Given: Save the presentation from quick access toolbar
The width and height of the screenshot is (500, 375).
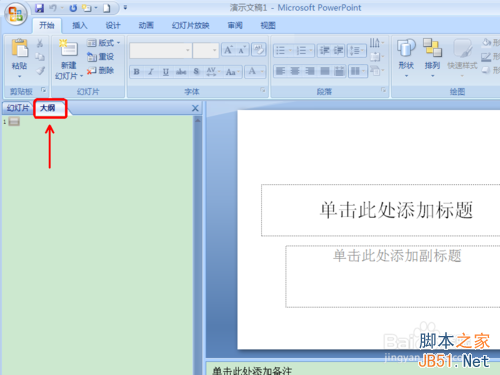Looking at the screenshot, I should [40, 8].
